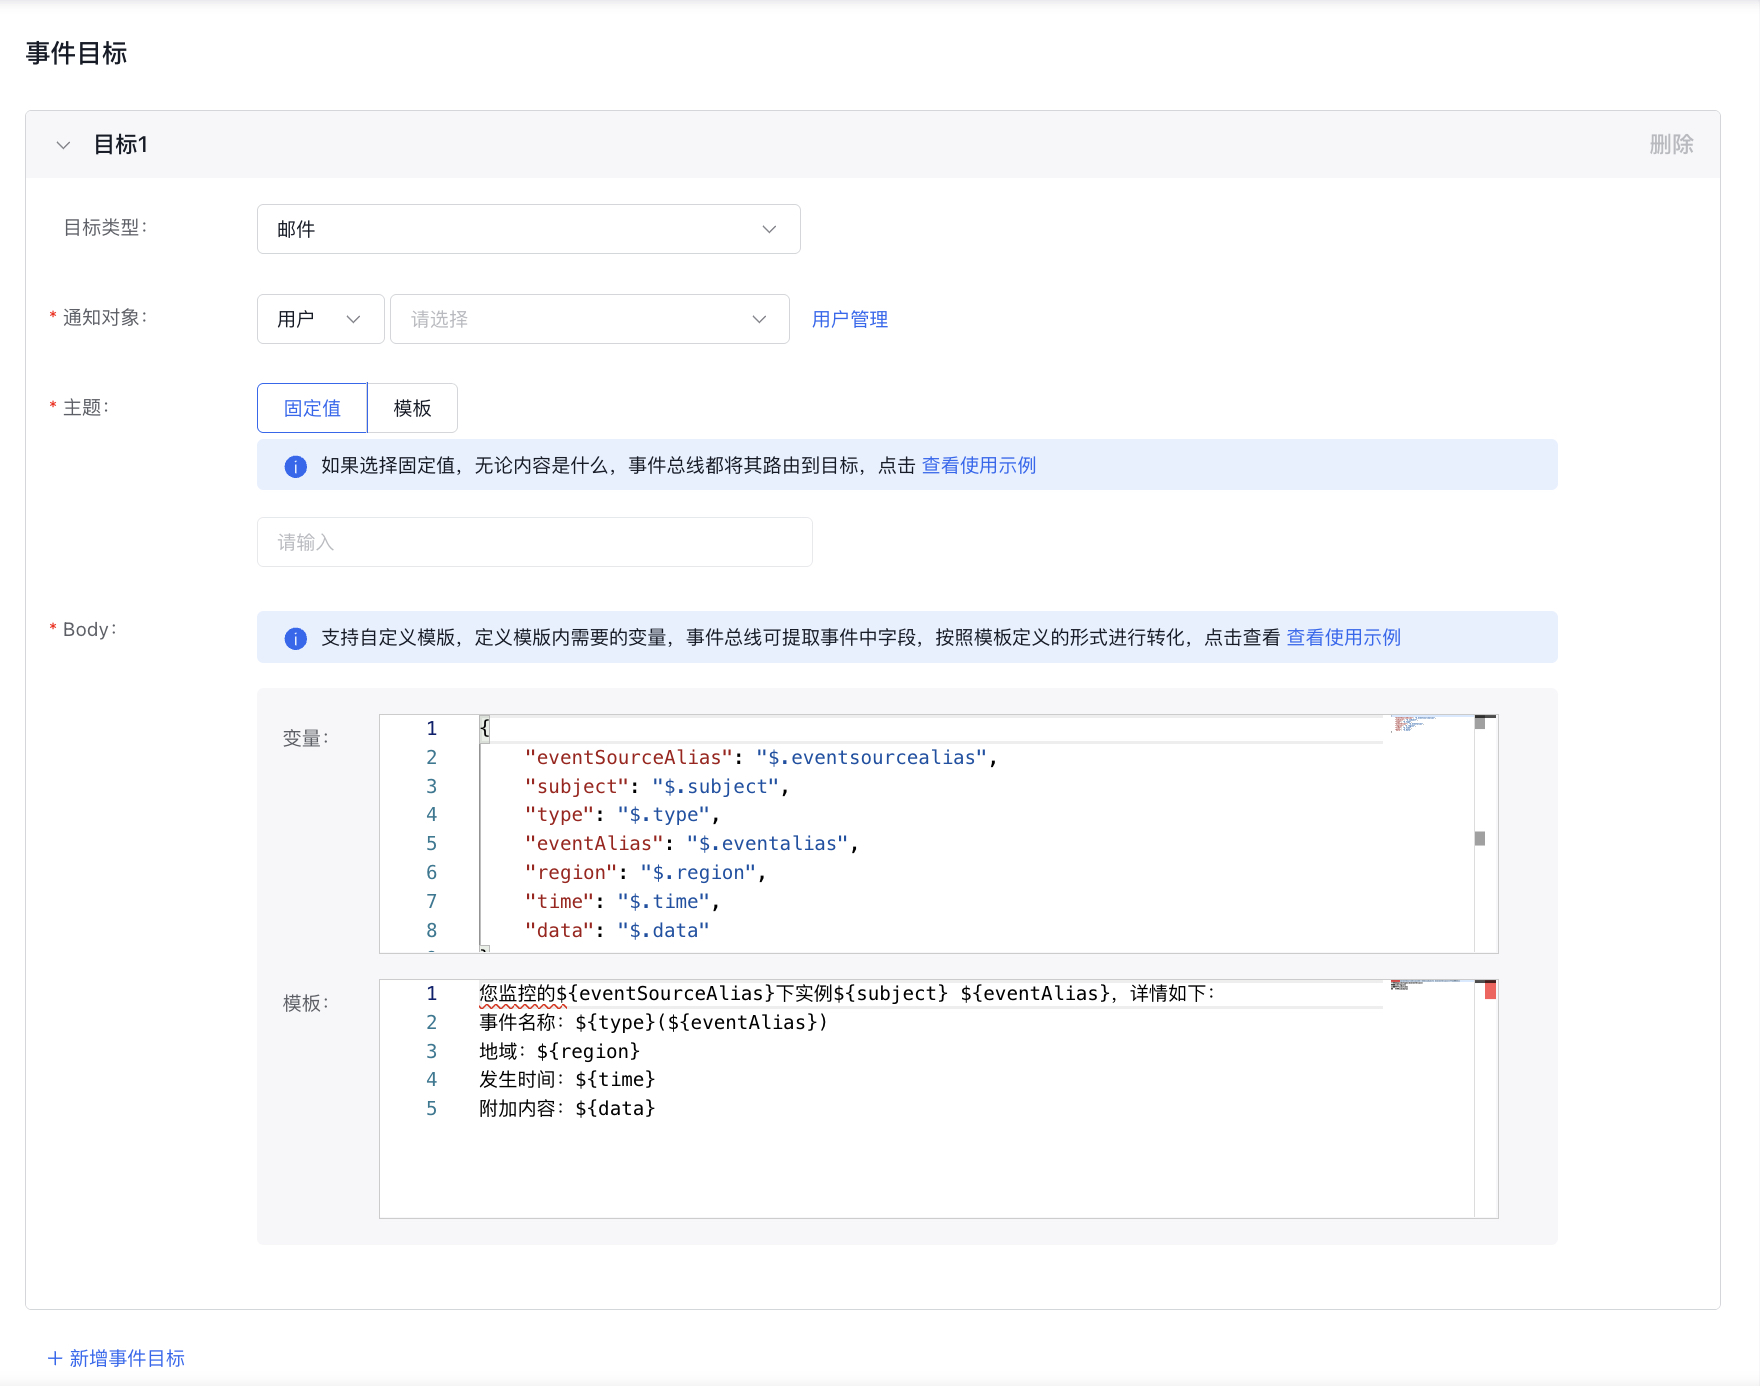The width and height of the screenshot is (1760, 1394).
Task: Open 查看使用示例 link in subject hint
Action: [978, 466]
